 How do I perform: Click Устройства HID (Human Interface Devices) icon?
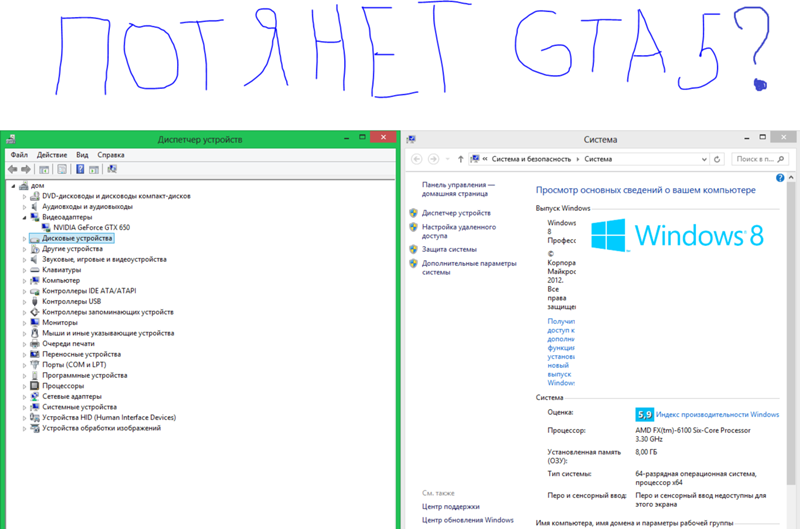[x=35, y=418]
